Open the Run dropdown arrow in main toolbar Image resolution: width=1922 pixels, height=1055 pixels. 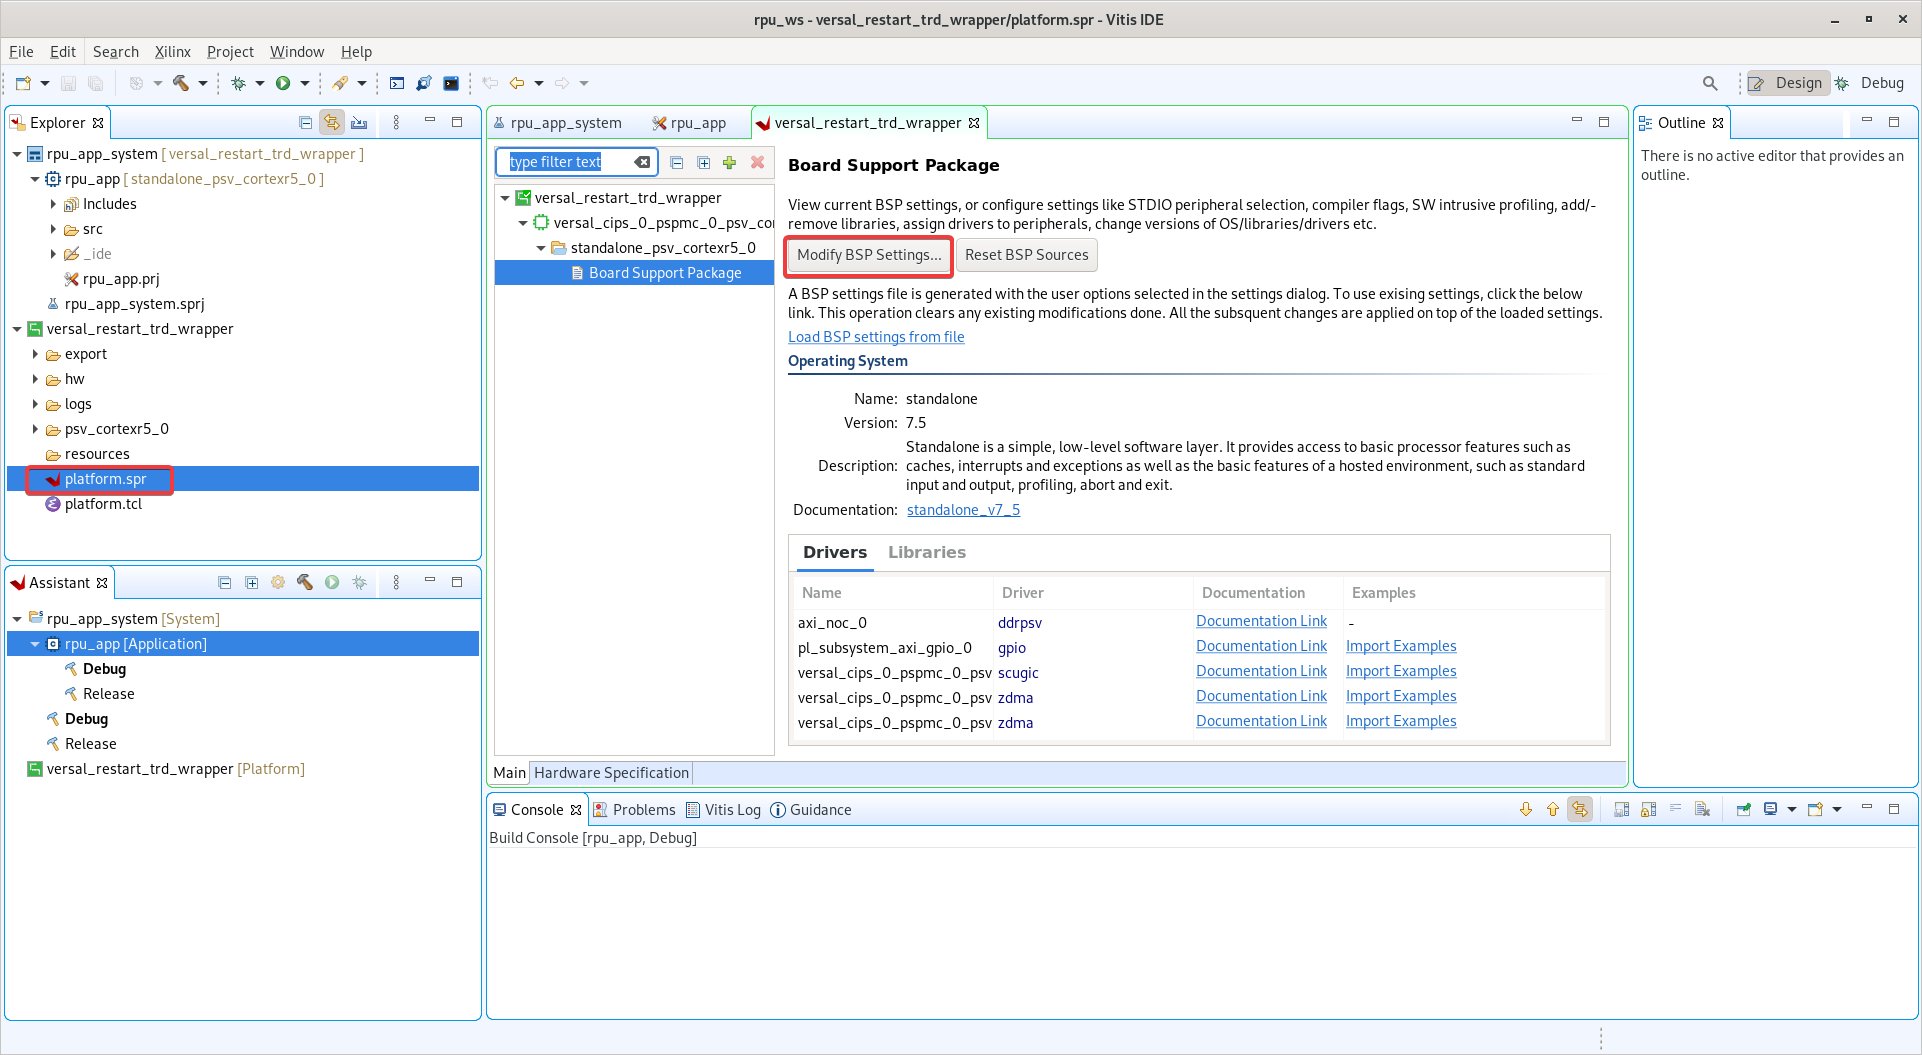305,83
